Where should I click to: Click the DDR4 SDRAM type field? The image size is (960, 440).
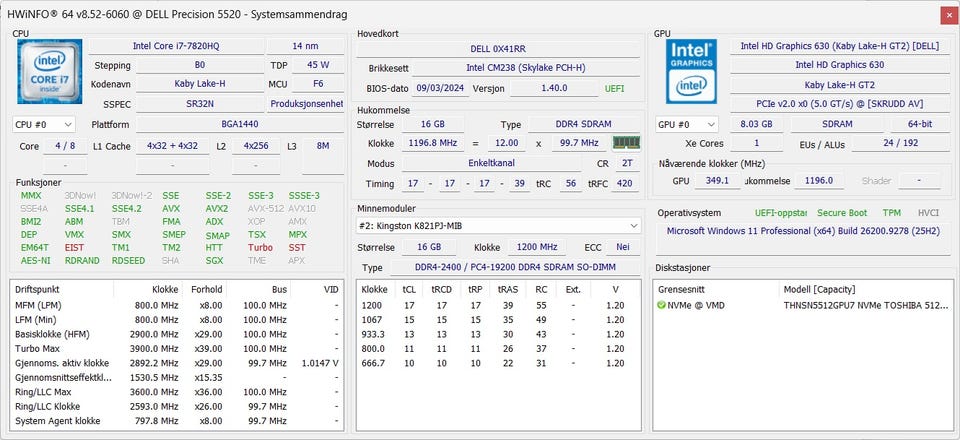583,124
